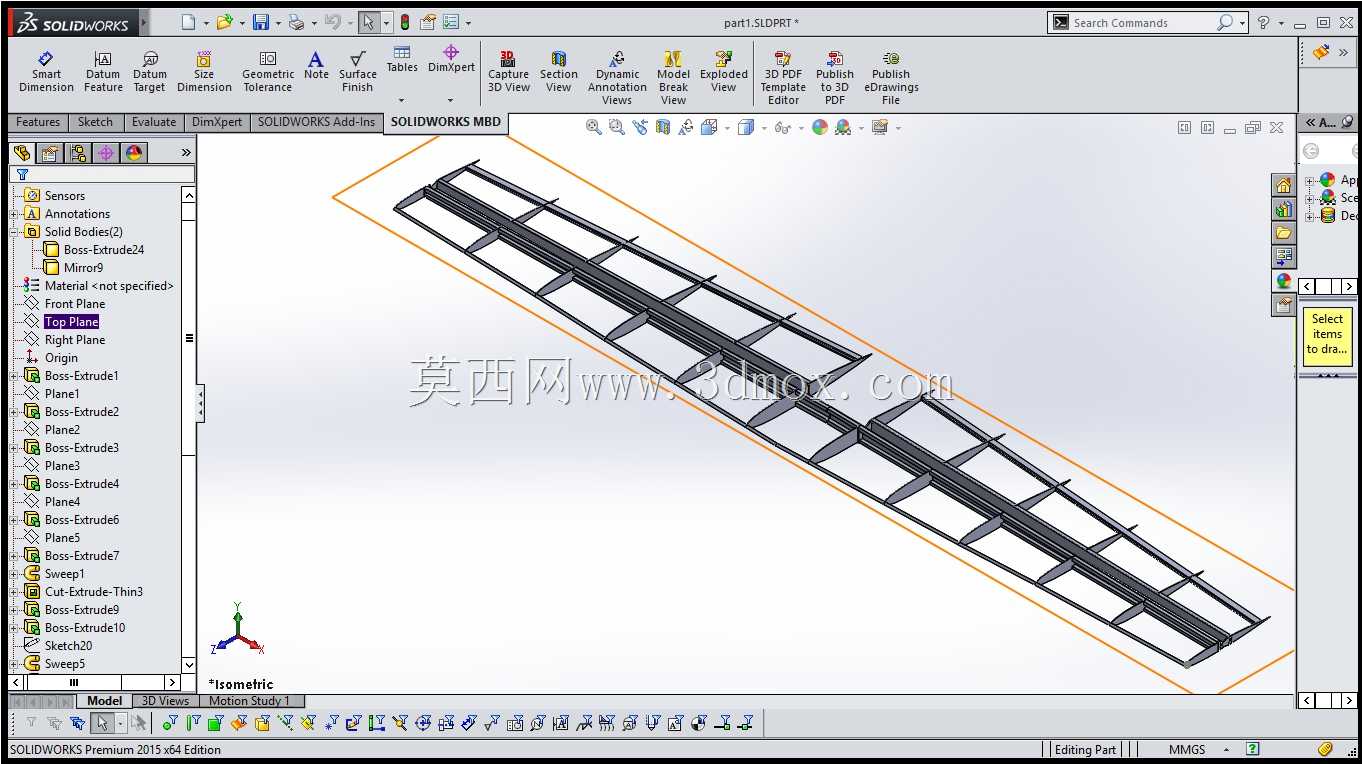This screenshot has width=1362, height=764.
Task: Click the Search Commands input field
Action: point(1142,22)
